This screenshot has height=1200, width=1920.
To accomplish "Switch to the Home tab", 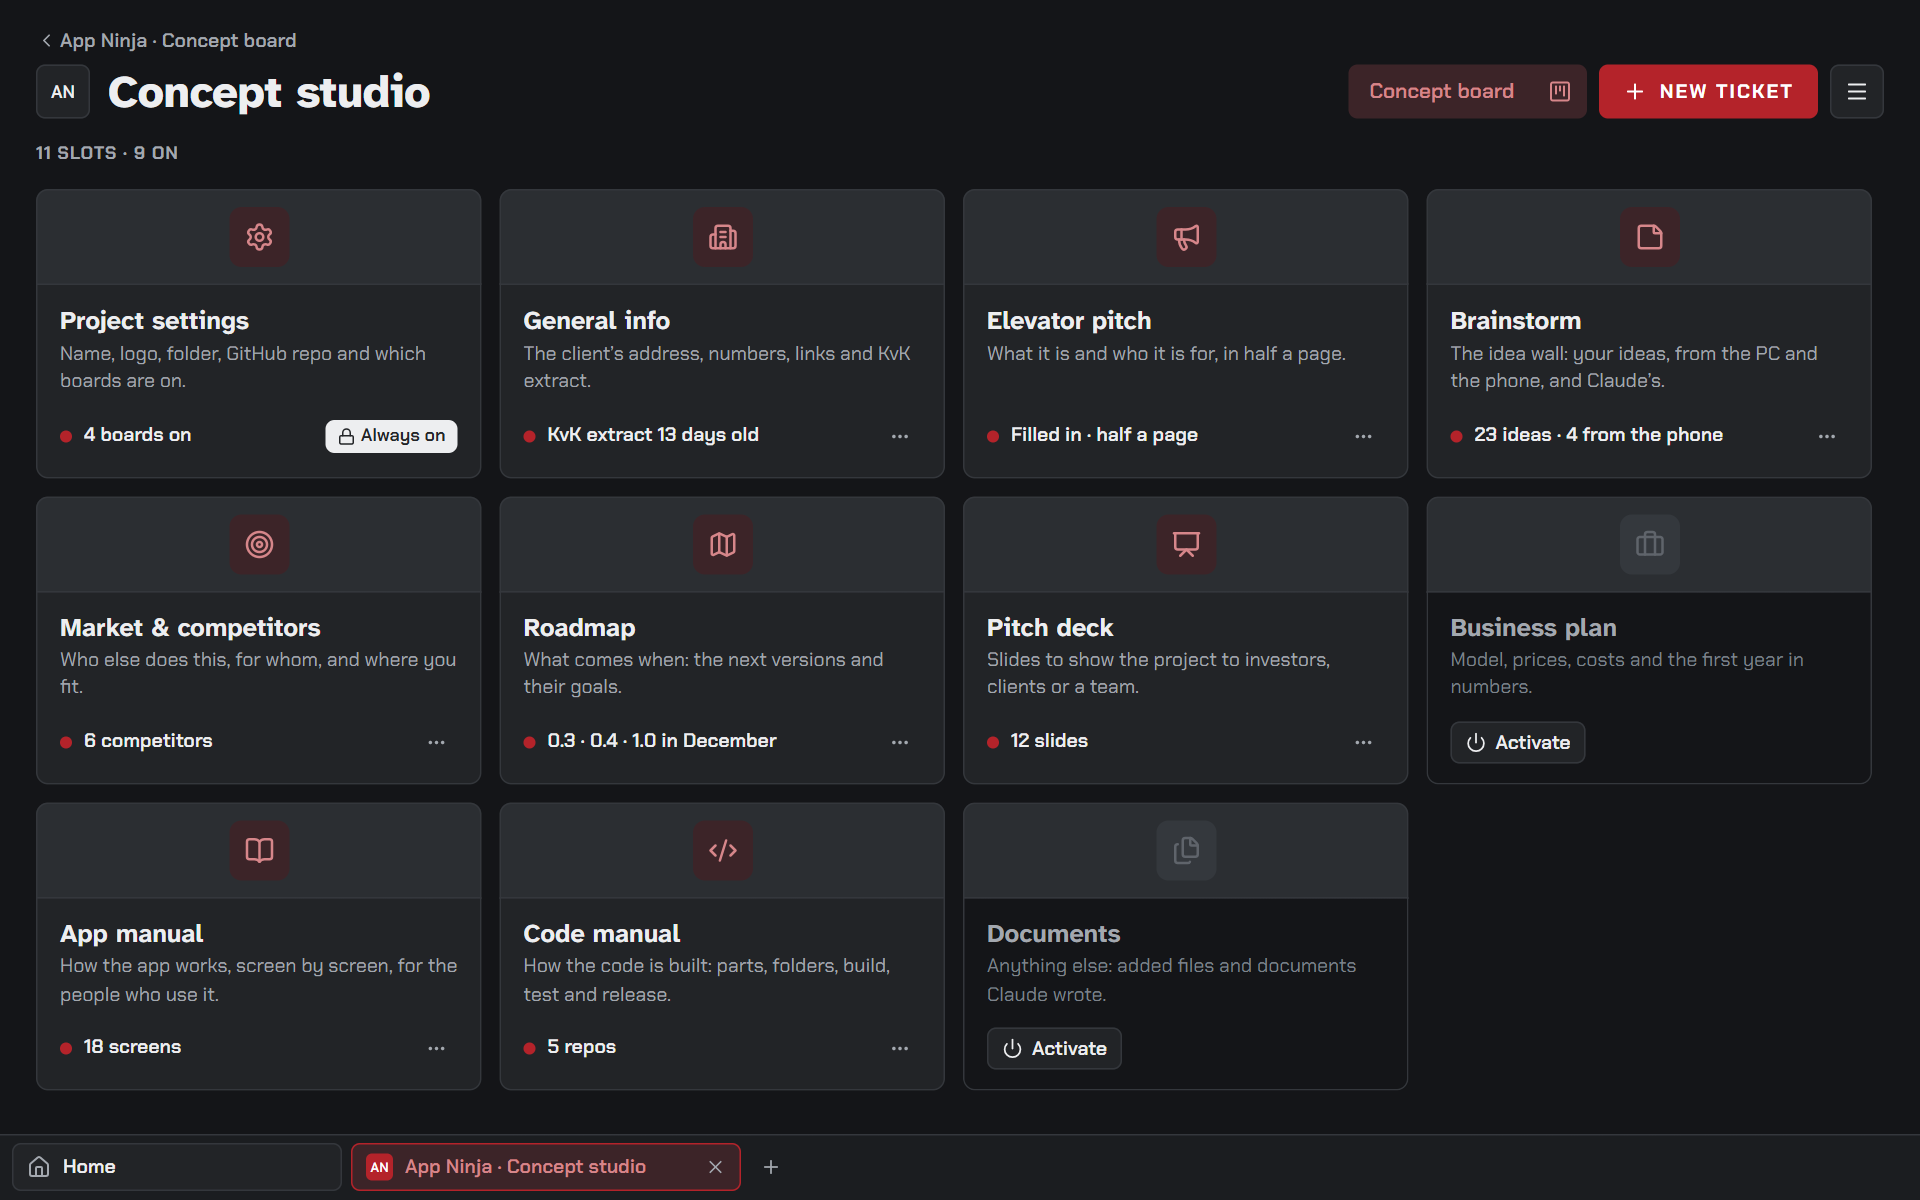I will point(177,1167).
